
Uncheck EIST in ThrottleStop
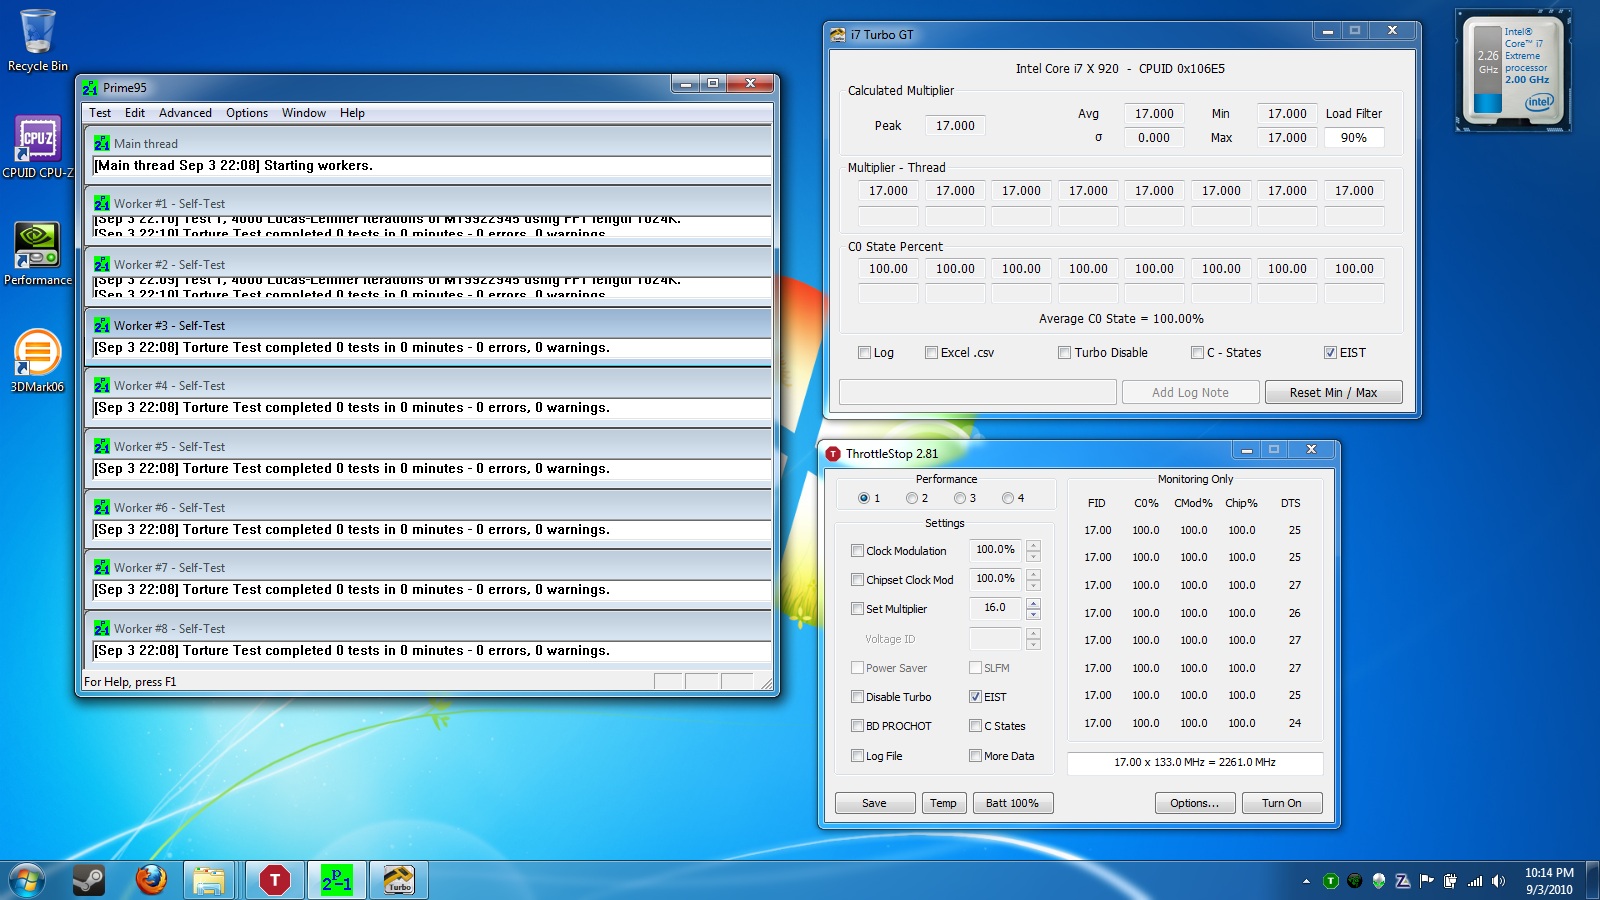pyautogui.click(x=975, y=696)
